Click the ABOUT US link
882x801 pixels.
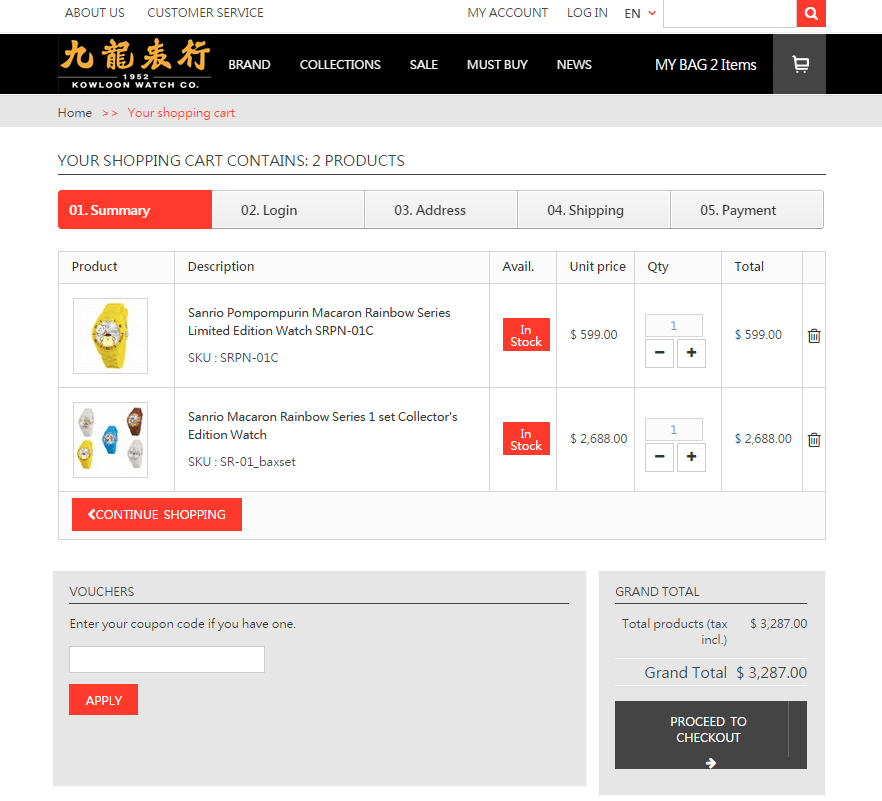[94, 13]
